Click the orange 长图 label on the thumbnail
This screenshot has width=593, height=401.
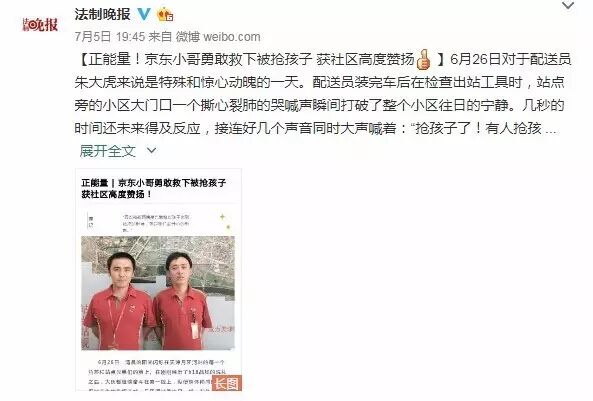[227, 383]
